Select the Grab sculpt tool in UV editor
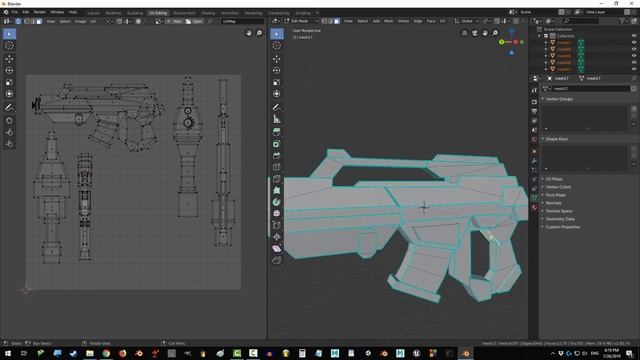The width and height of the screenshot is (640, 360). (x=9, y=121)
